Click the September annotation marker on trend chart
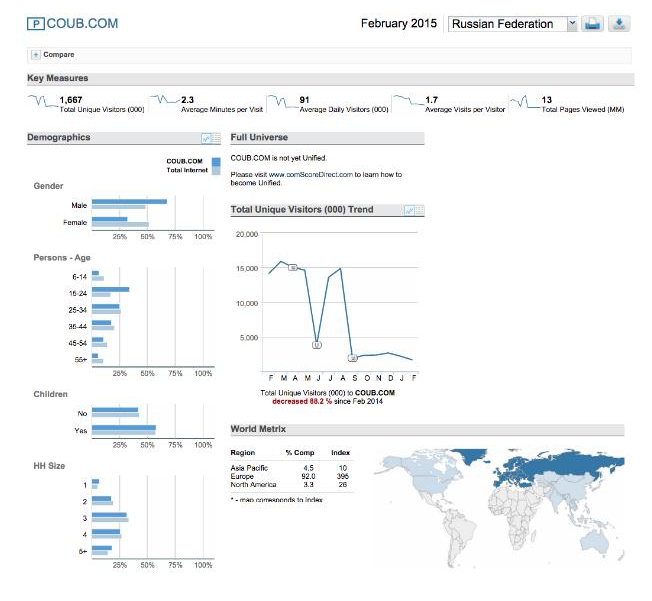652x601 pixels. pos(352,357)
